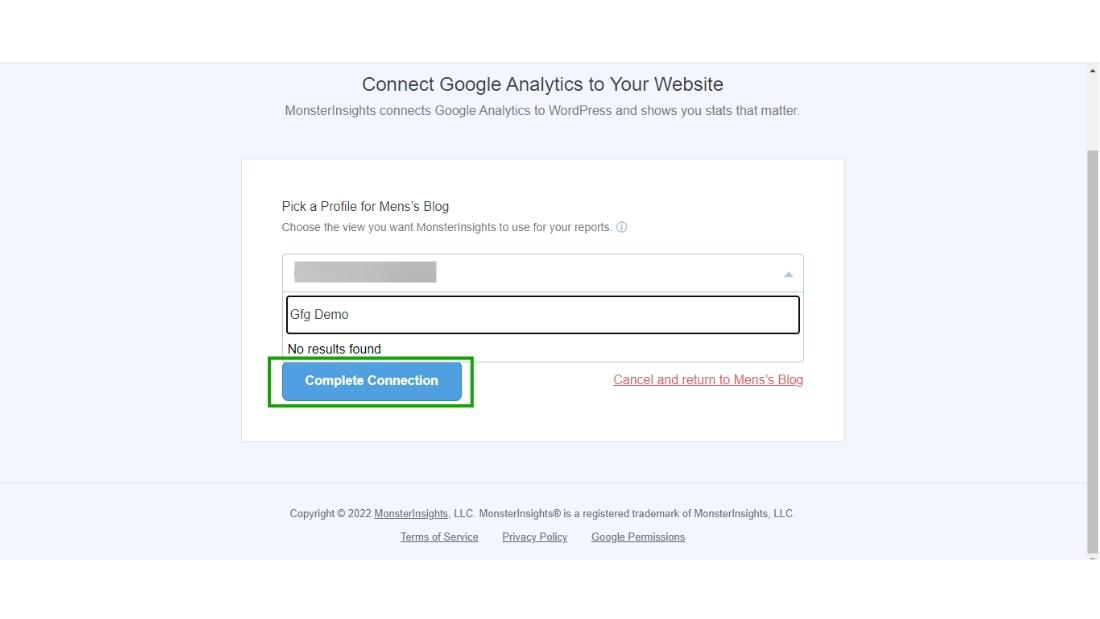Click the "Connect Google Analytics to Your Website" heading

click(542, 84)
